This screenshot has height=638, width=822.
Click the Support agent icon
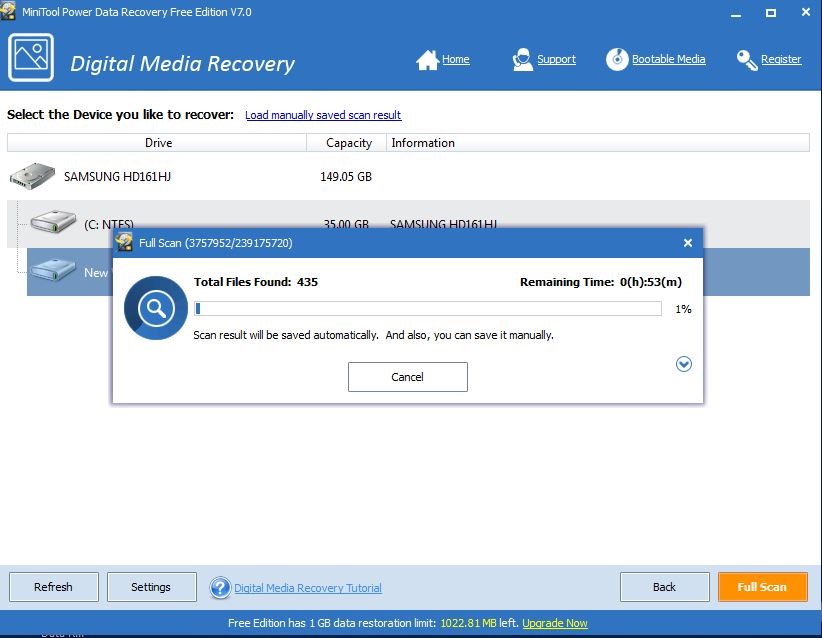coord(522,60)
